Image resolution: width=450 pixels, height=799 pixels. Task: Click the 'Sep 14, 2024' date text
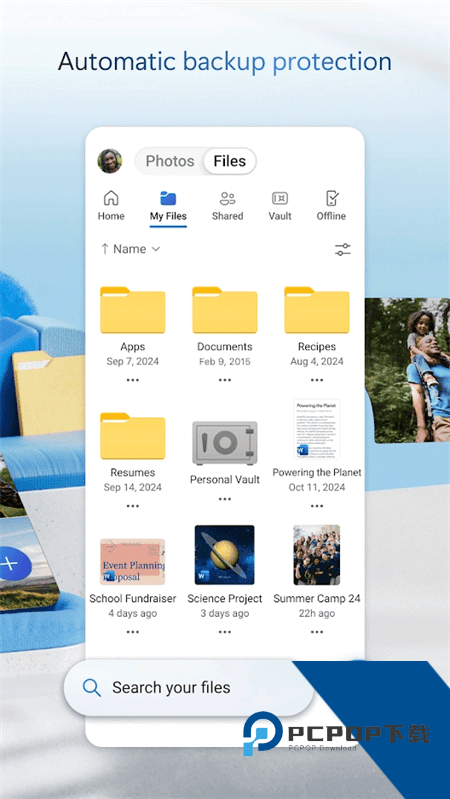click(x=133, y=488)
